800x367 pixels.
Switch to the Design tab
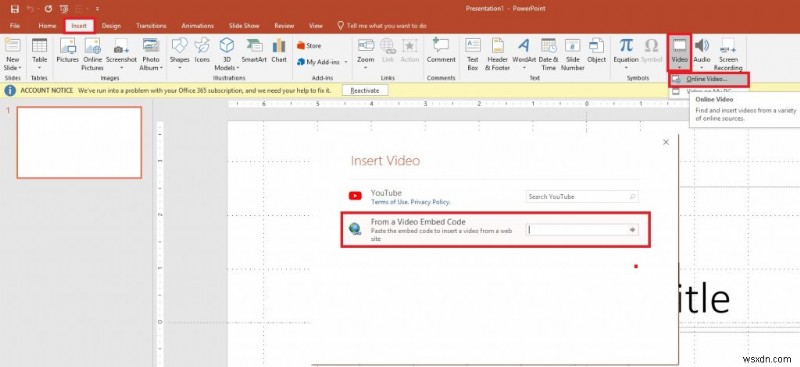click(x=111, y=26)
